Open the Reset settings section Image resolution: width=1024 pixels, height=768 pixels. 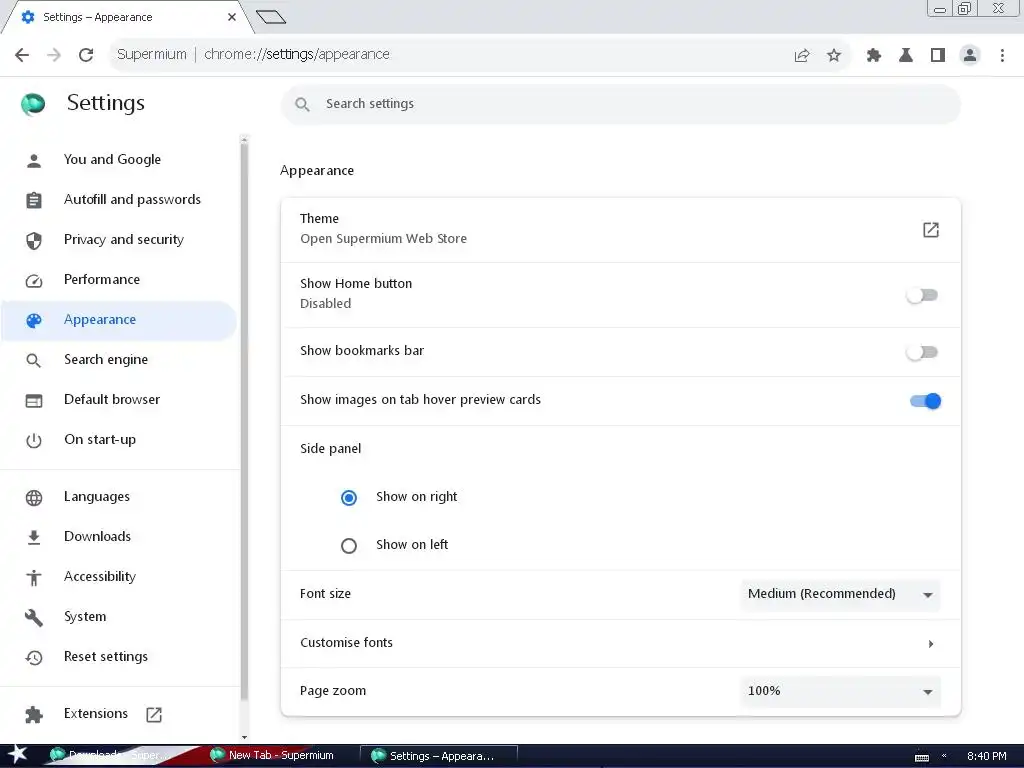tap(106, 657)
